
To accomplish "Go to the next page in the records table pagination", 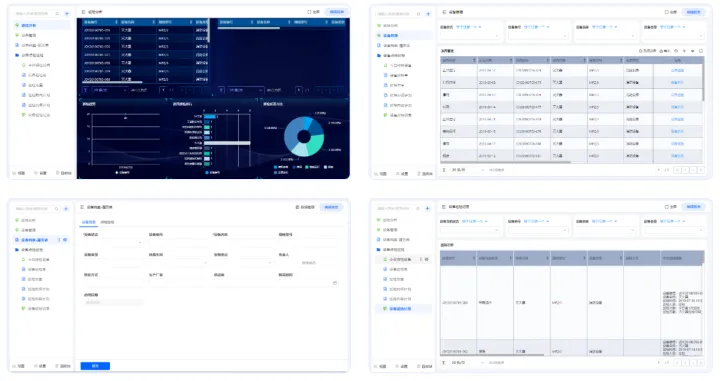I will [693, 363].
